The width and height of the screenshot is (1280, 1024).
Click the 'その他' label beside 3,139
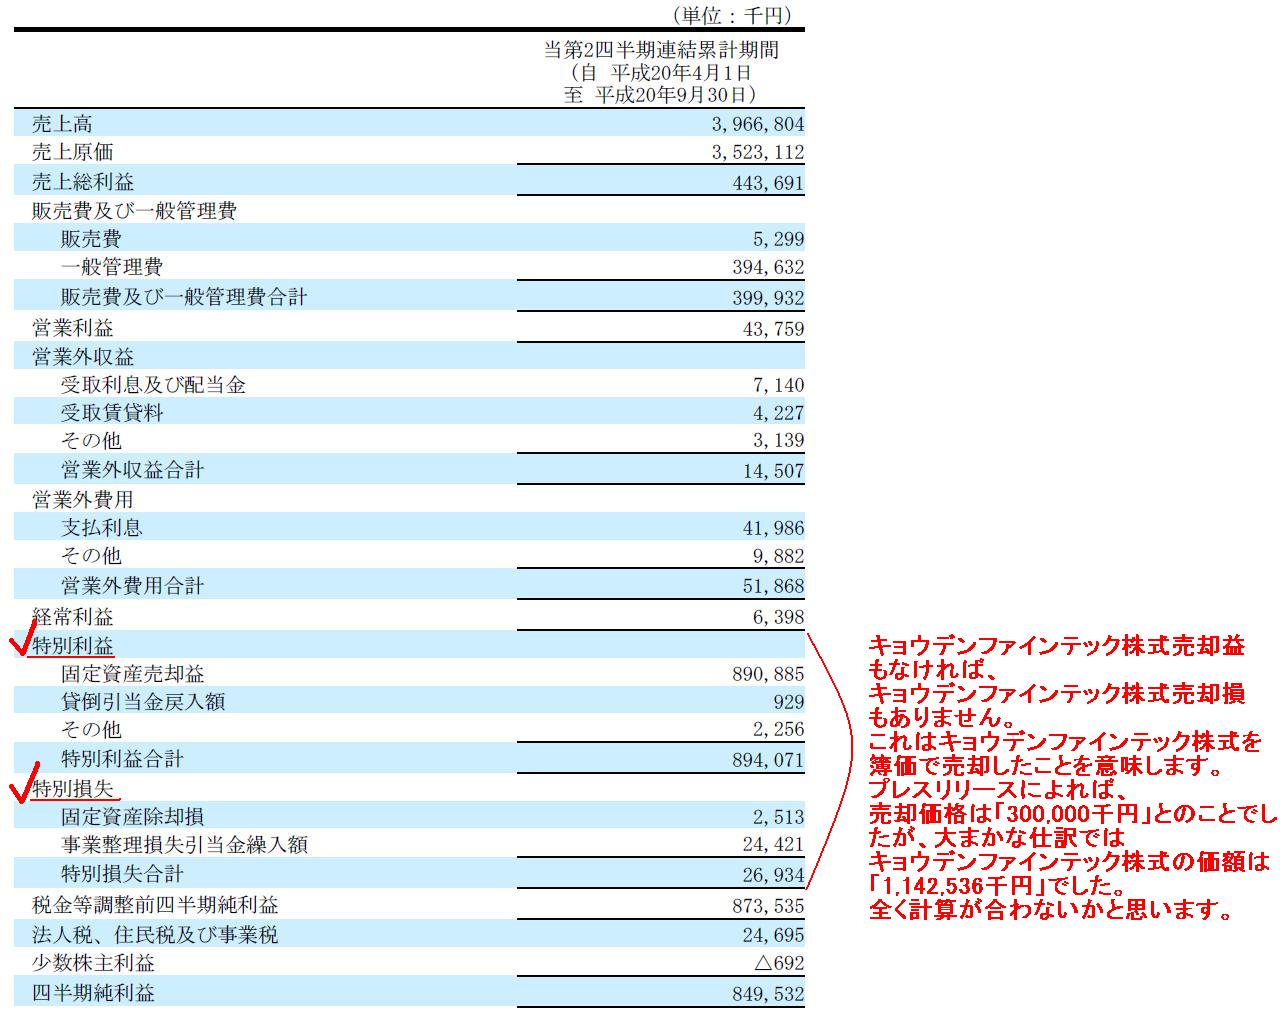click(x=91, y=441)
